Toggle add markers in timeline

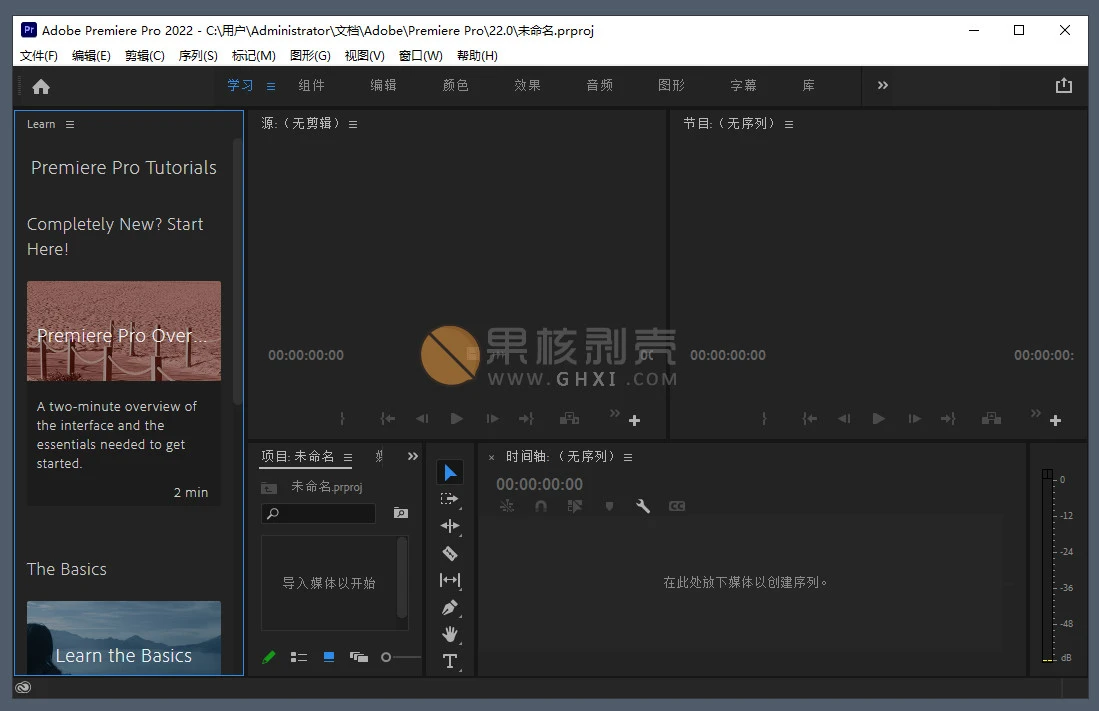(x=609, y=506)
